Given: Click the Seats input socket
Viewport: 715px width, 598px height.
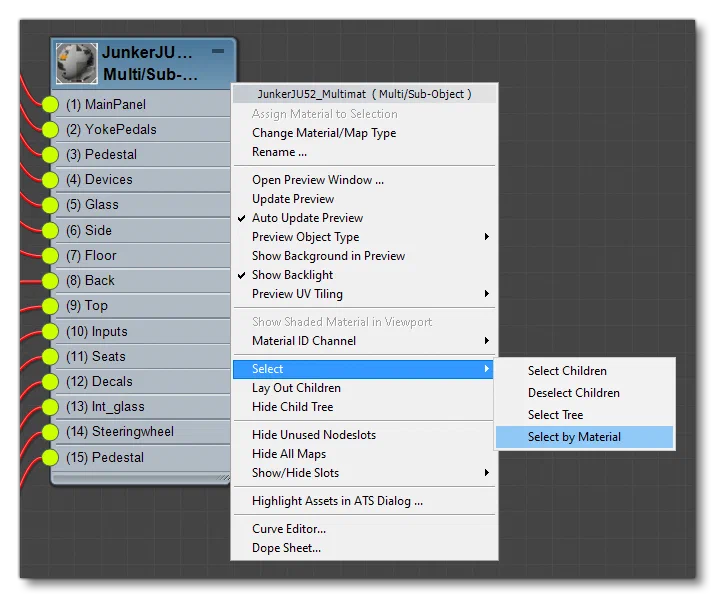Looking at the screenshot, I should click(50, 357).
